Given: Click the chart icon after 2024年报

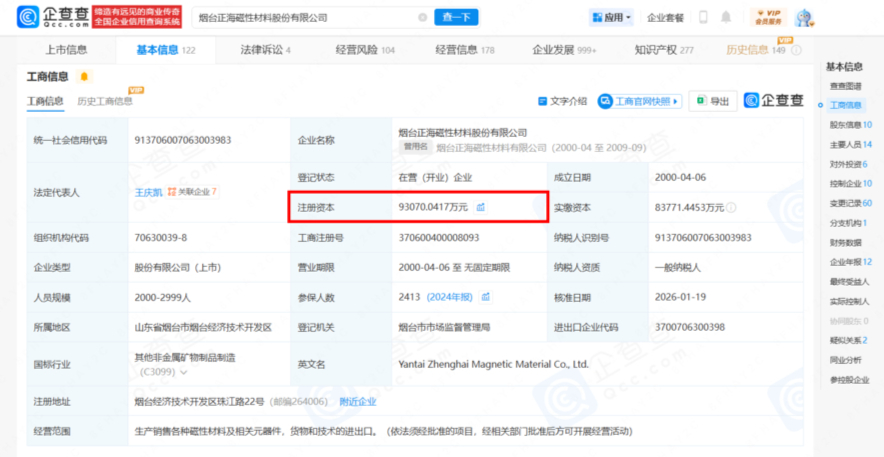Looking at the screenshot, I should [486, 297].
